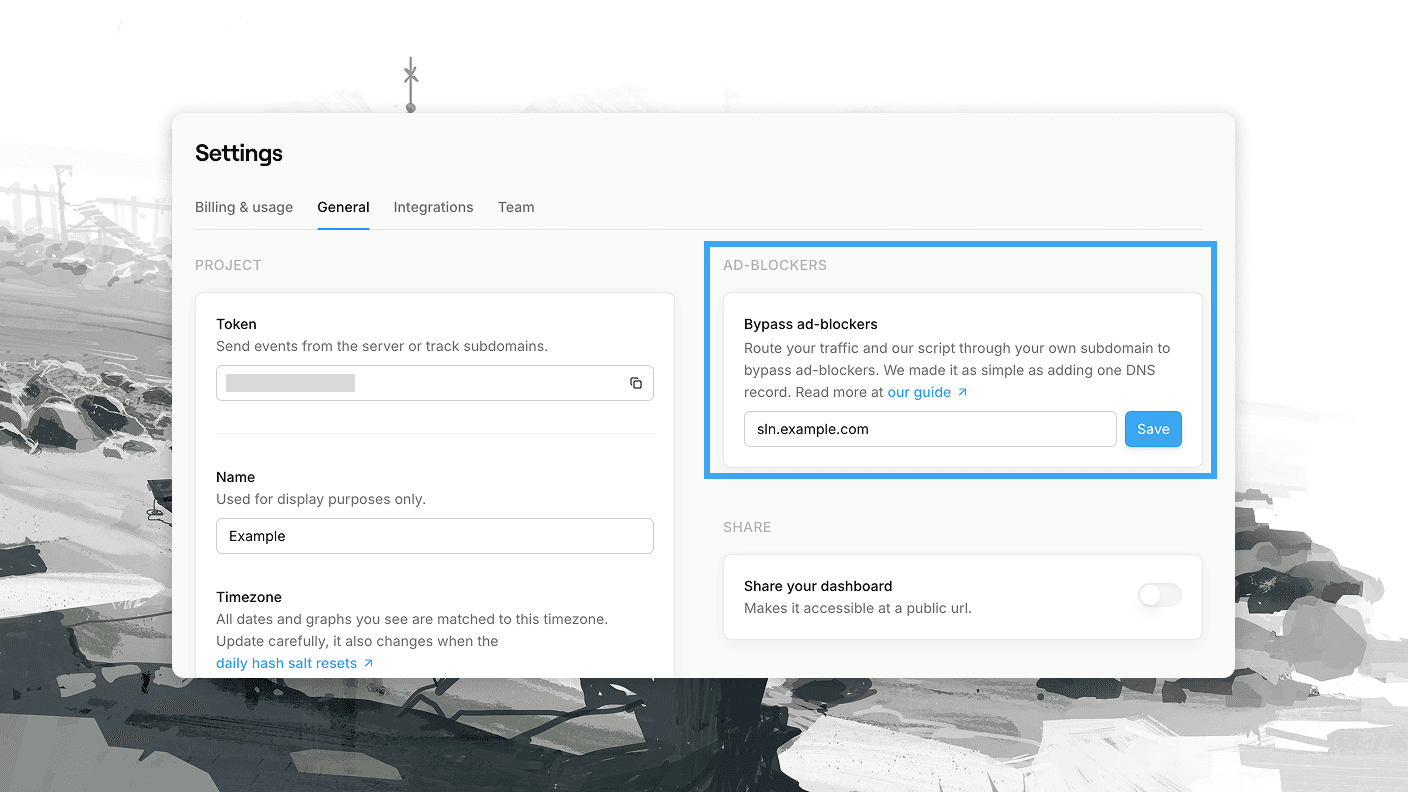
Task: Click the arrow icon after 'daily hash salt resets'
Action: [x=369, y=663]
